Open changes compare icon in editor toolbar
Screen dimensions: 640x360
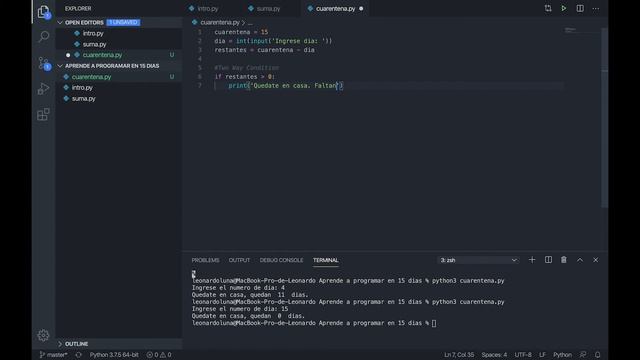pyautogui.click(x=548, y=8)
